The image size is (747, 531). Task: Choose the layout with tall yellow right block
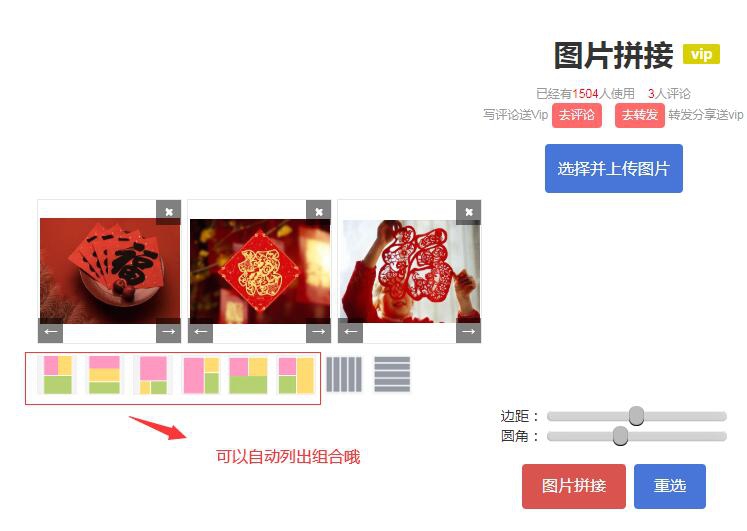tap(296, 375)
